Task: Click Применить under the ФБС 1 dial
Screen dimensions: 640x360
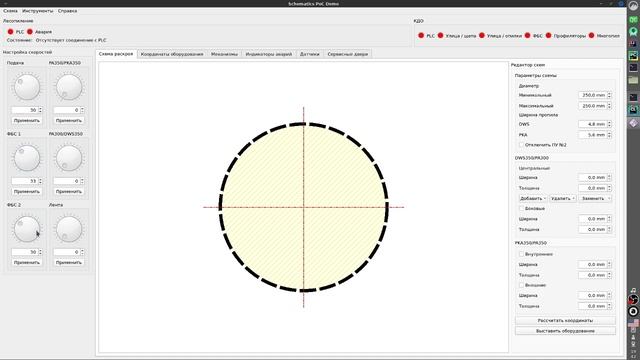Action: [27, 191]
